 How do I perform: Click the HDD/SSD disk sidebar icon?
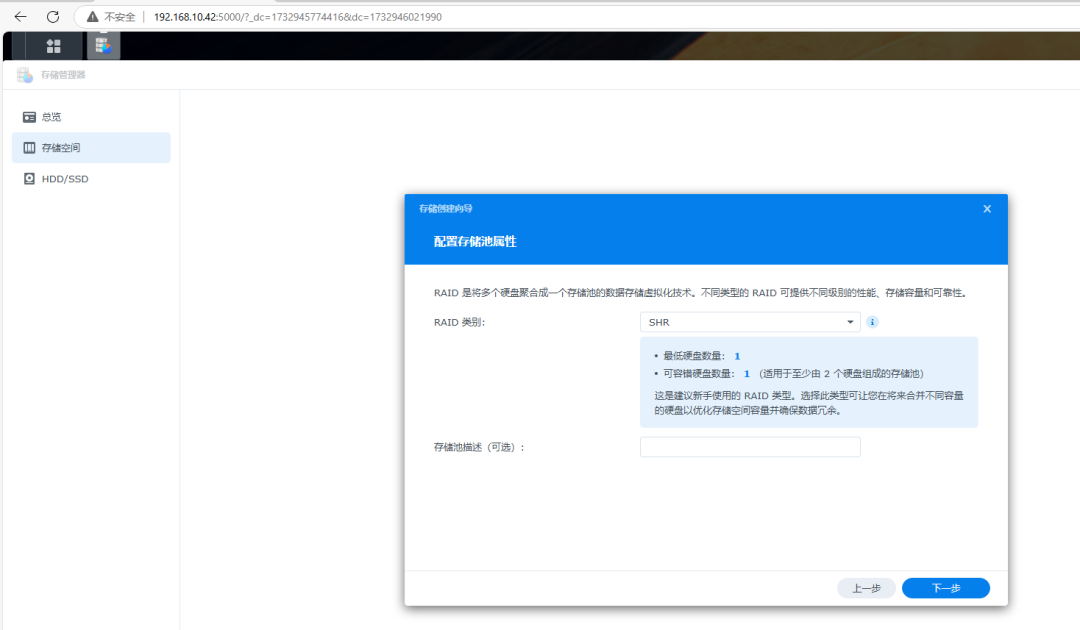coord(29,179)
